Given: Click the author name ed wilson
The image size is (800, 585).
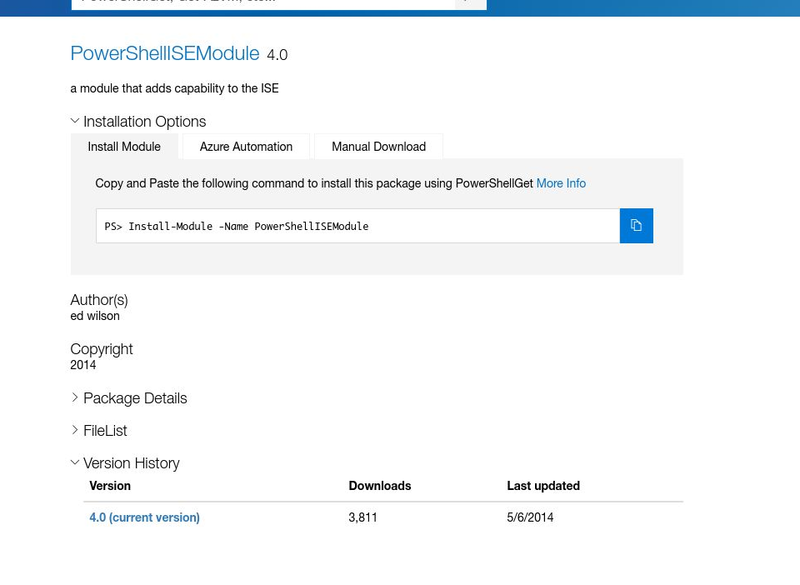Looking at the screenshot, I should 95,316.
